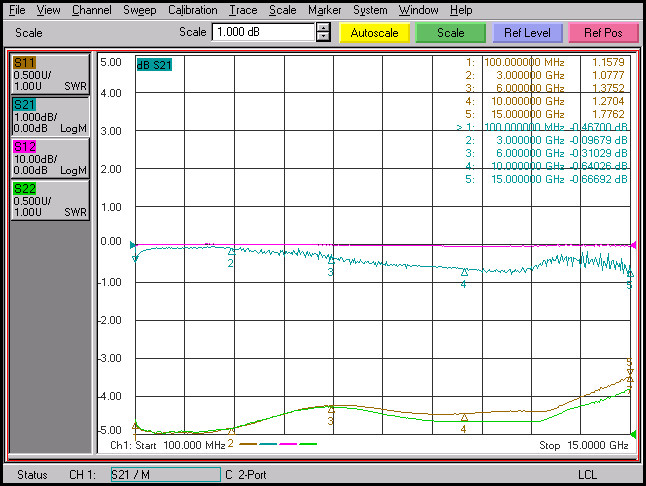Select marker 3 on the S21 trace
This screenshot has height=486, width=646.
point(331,260)
